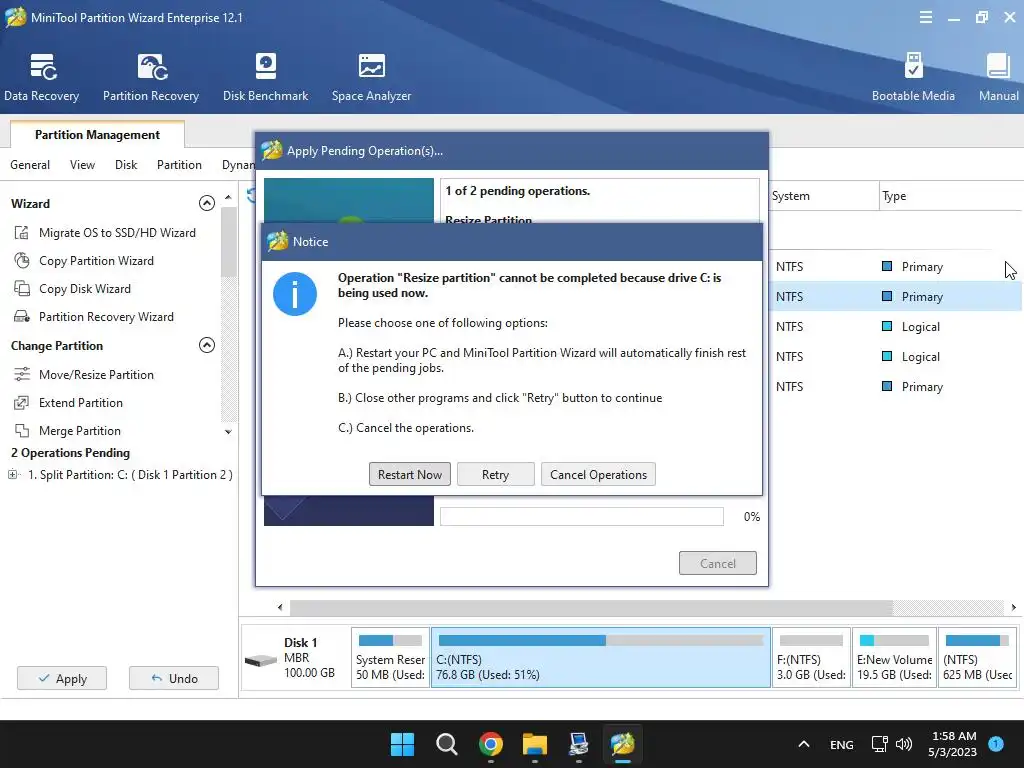The image size is (1024, 768).
Task: Open network status in system tray
Action: [880, 744]
